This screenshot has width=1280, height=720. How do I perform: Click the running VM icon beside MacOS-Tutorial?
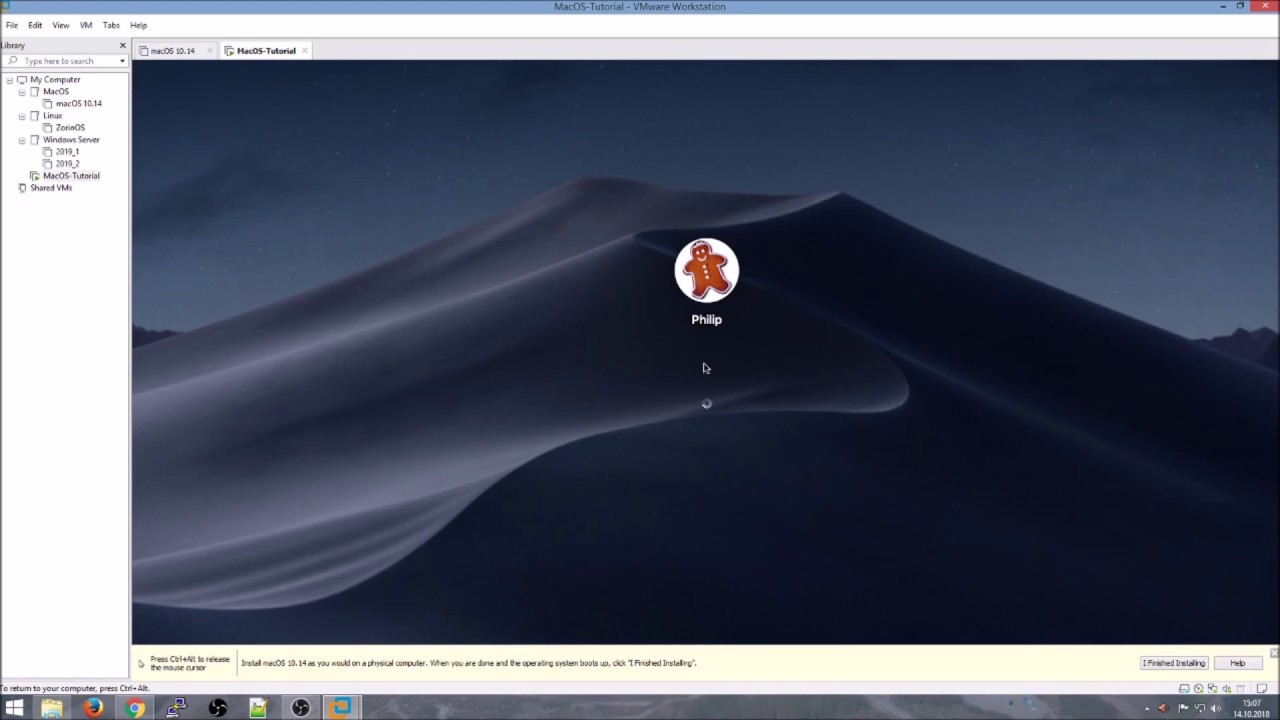coord(35,176)
